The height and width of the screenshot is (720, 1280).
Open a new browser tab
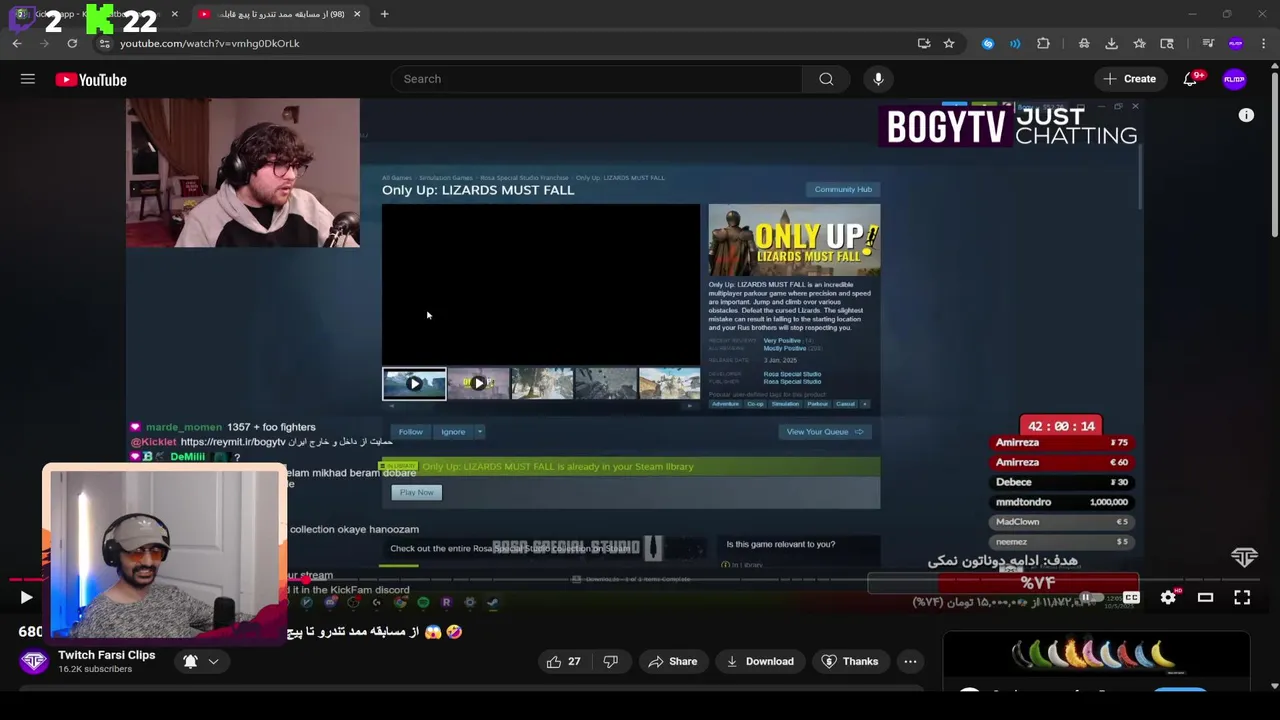(384, 14)
